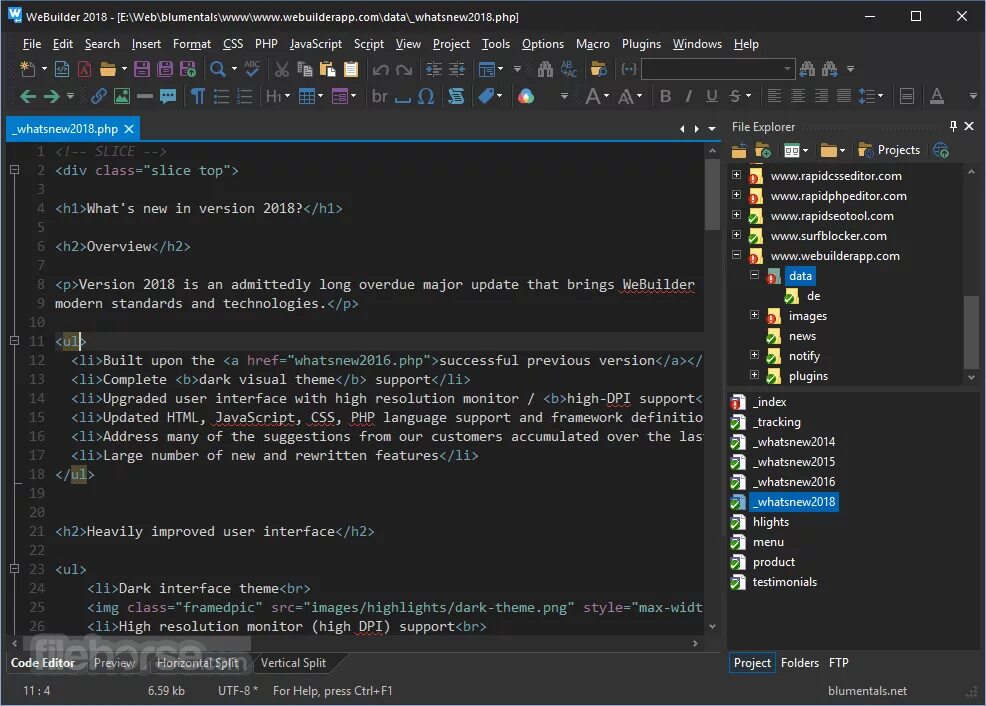Switch to the FTP panel tab

[x=838, y=663]
